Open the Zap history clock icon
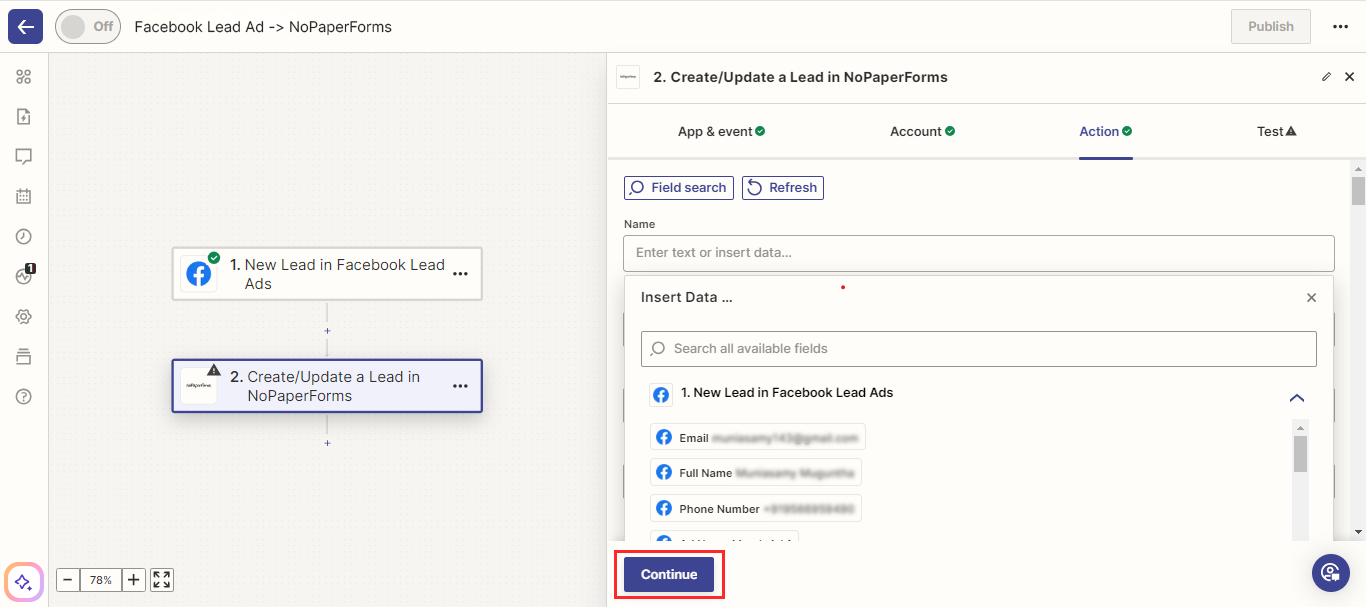The width and height of the screenshot is (1366, 607). 24,237
